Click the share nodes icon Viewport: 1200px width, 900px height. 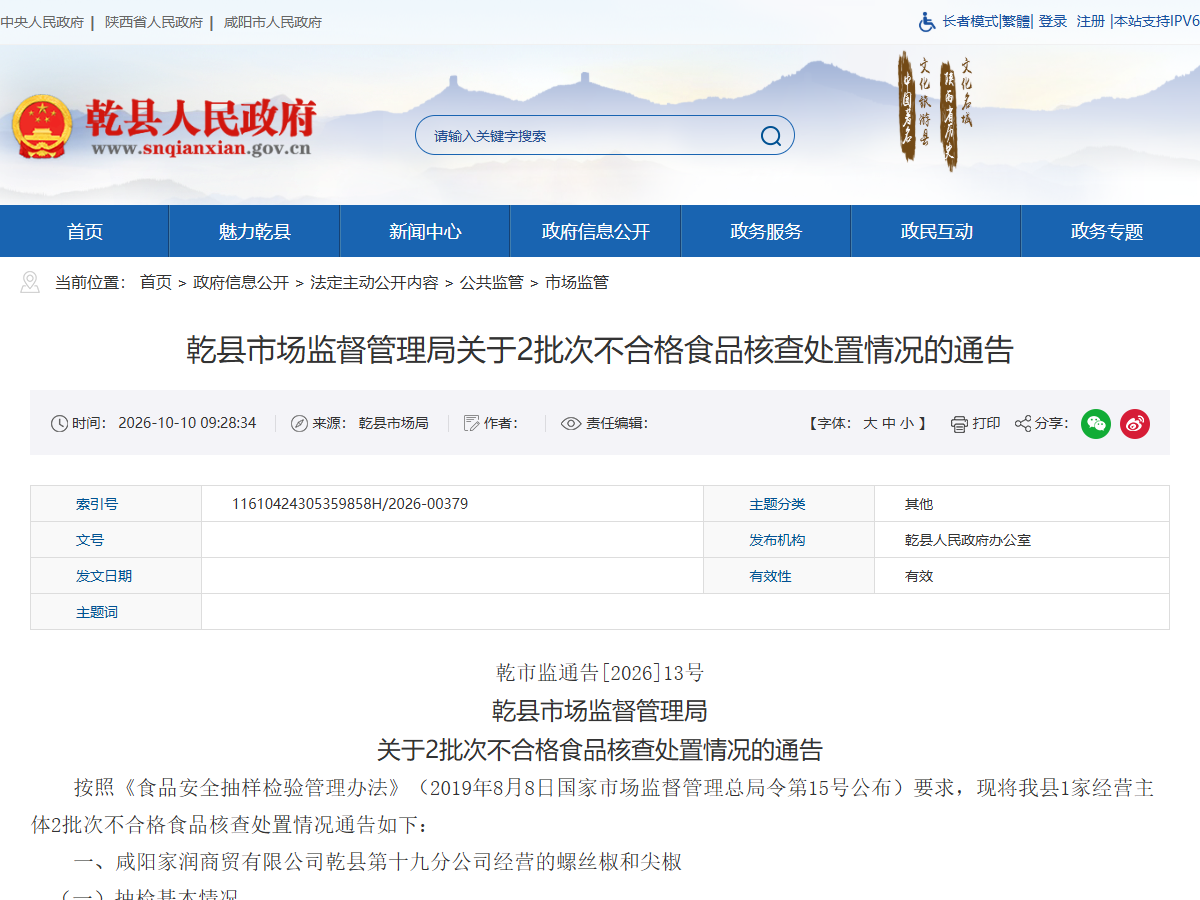click(1023, 424)
